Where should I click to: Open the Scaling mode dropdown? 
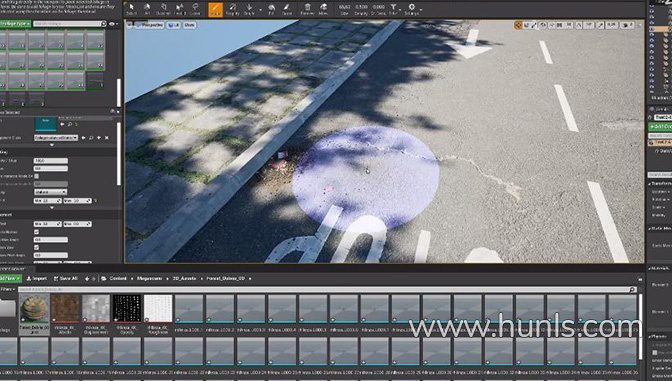tap(50, 192)
